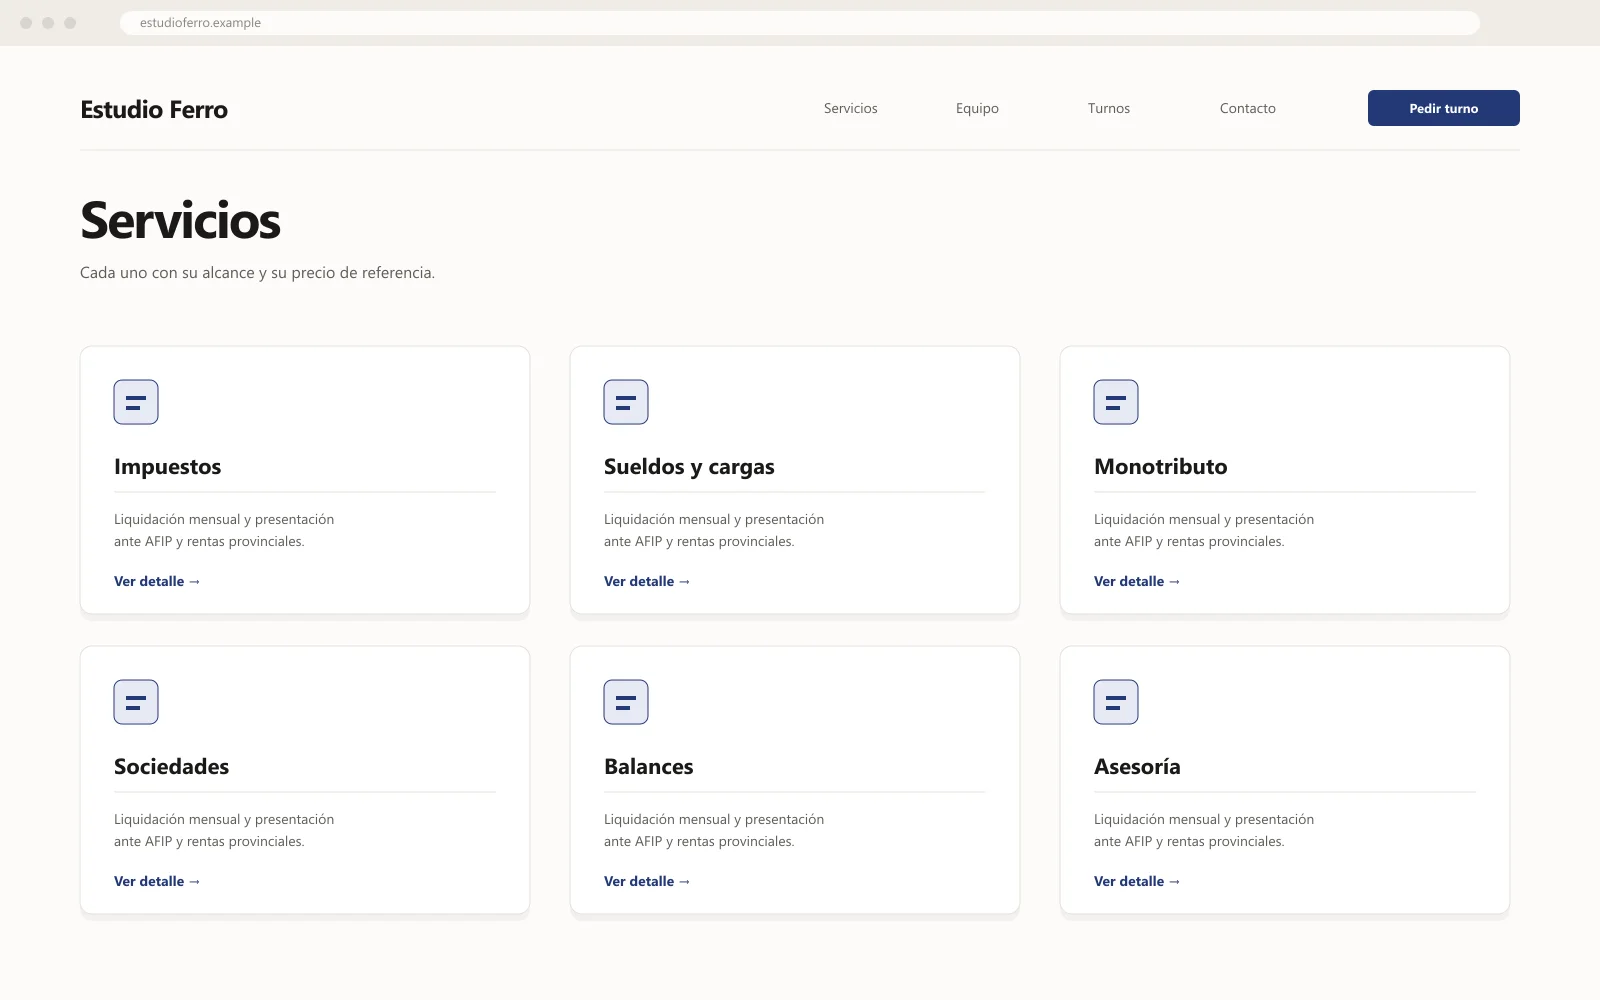
Task: Navigate to Contacto in the header
Action: coord(1247,108)
